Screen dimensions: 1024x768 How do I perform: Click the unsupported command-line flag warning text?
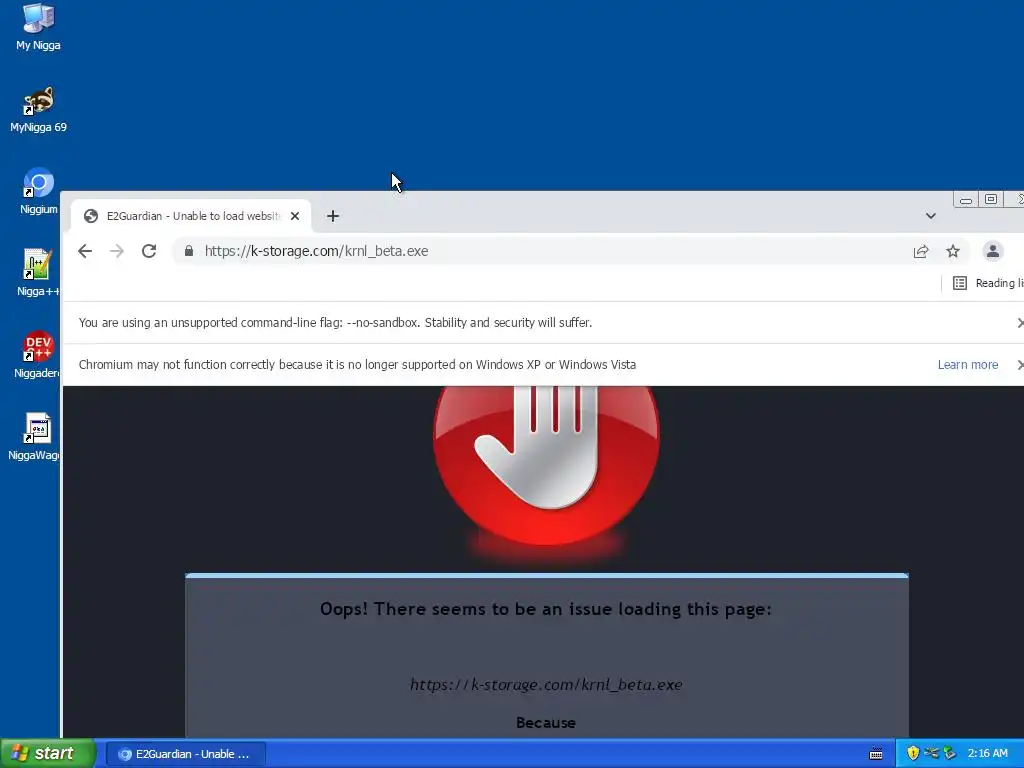click(x=335, y=323)
